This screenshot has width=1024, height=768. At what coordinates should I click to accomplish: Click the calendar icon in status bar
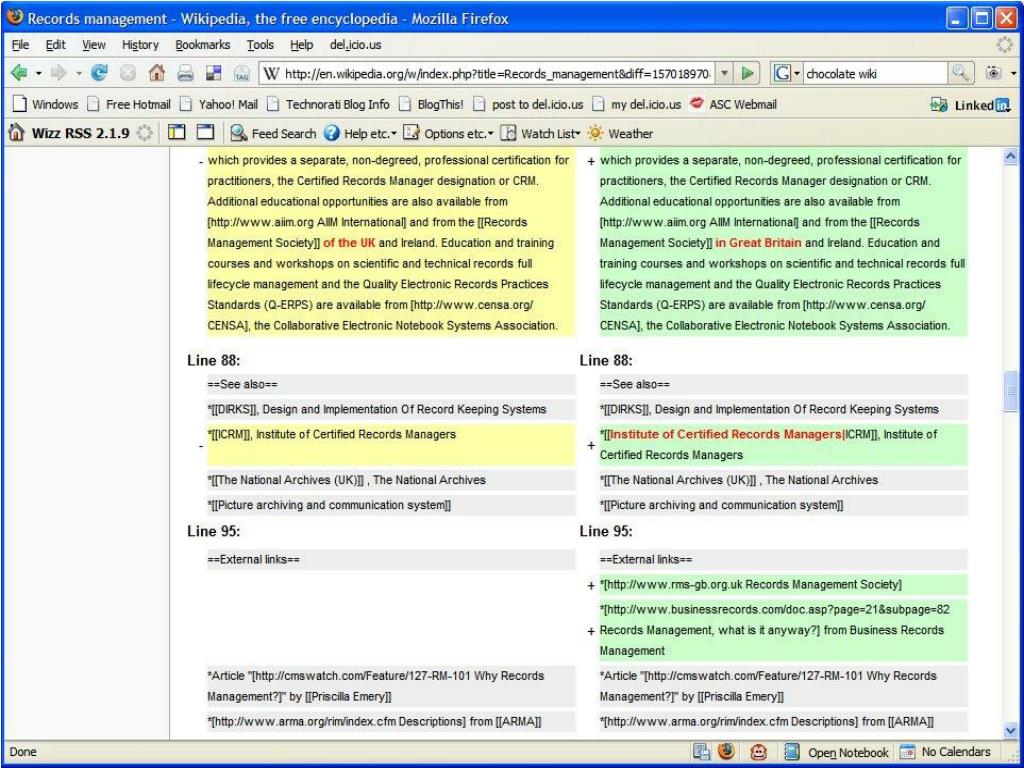click(908, 752)
